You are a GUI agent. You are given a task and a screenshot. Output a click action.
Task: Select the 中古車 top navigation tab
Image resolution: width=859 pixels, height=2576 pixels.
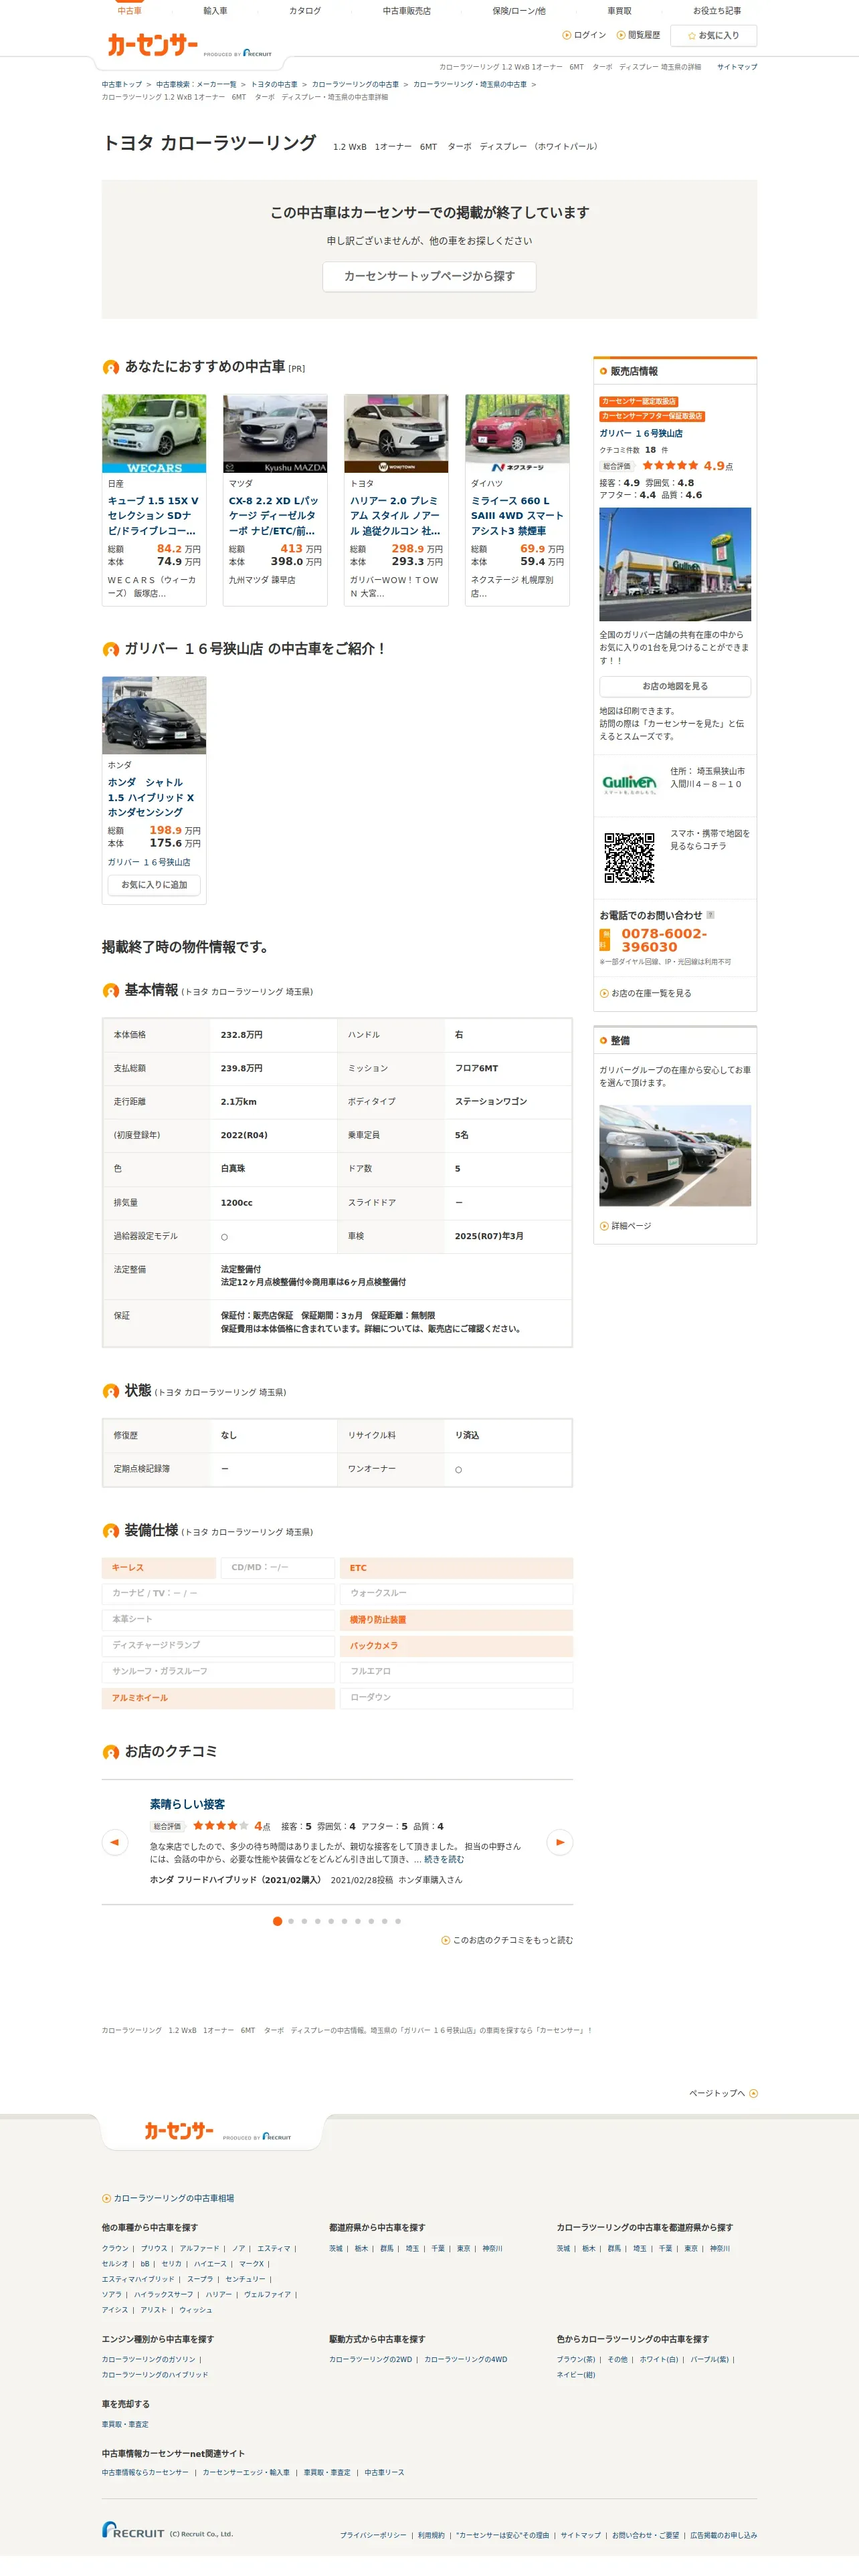click(x=129, y=11)
